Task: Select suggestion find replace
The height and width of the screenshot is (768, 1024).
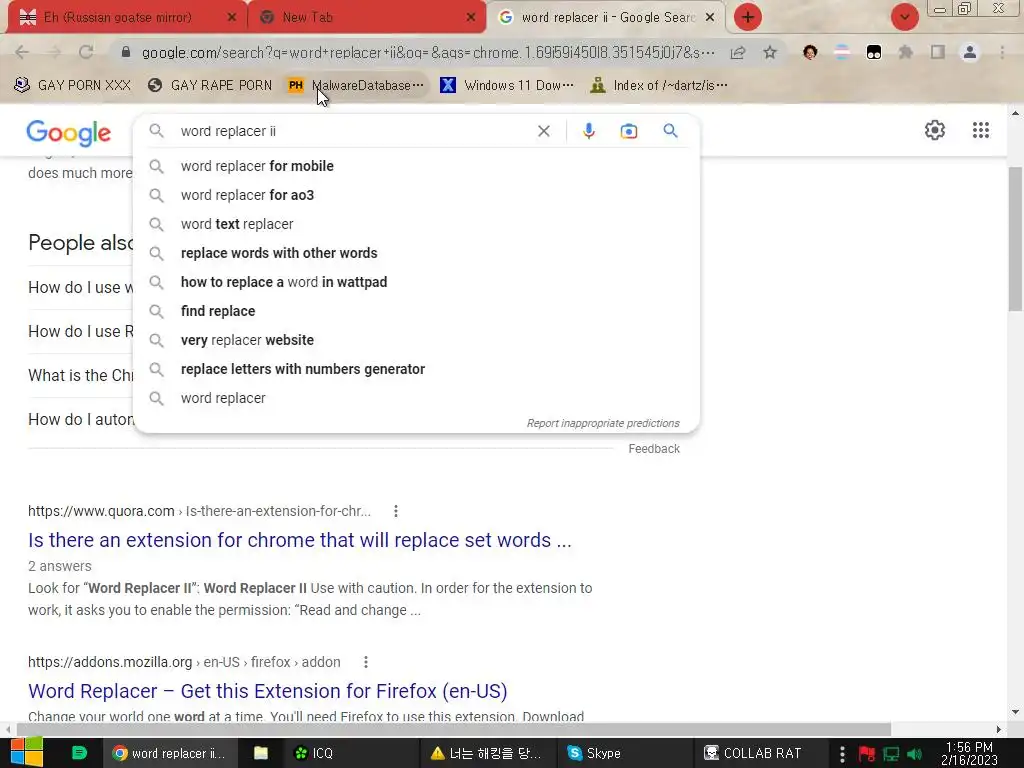Action: coord(416,311)
